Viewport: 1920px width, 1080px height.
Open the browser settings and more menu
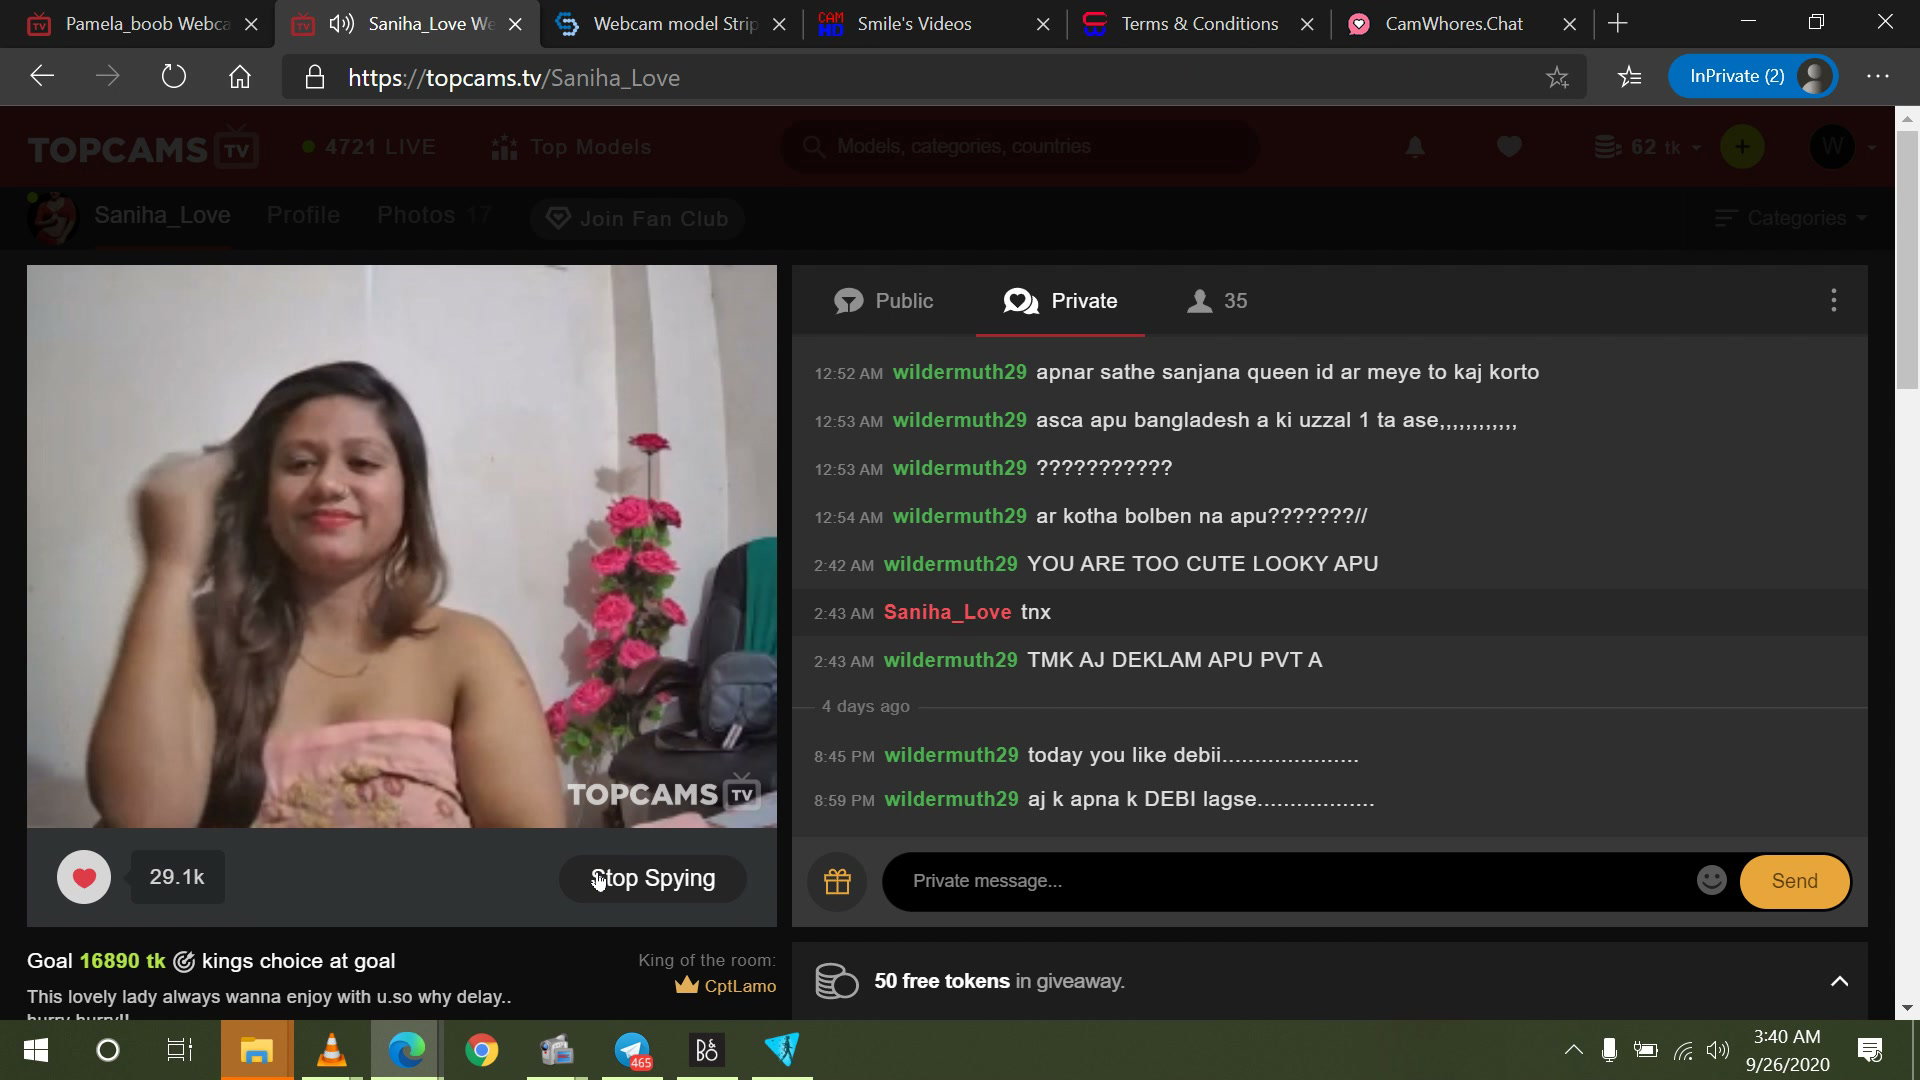pyautogui.click(x=1878, y=77)
